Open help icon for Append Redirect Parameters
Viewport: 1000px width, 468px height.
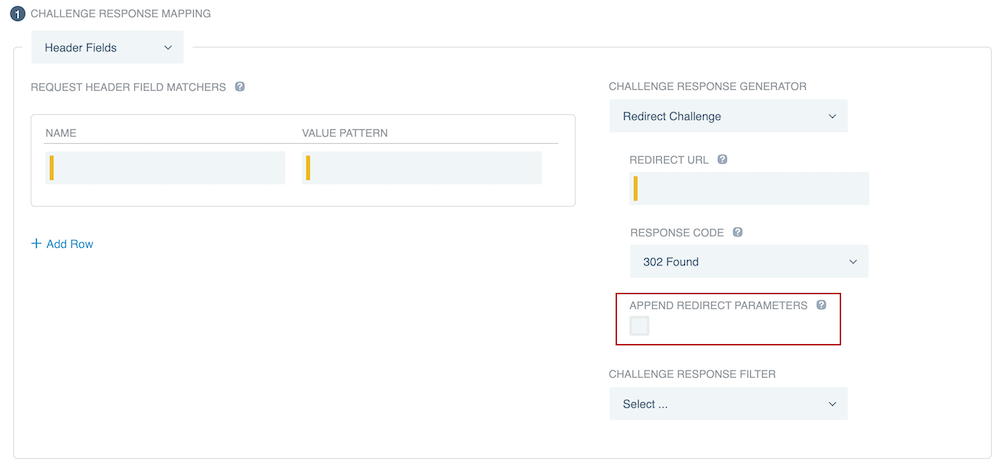pyautogui.click(x=821, y=305)
